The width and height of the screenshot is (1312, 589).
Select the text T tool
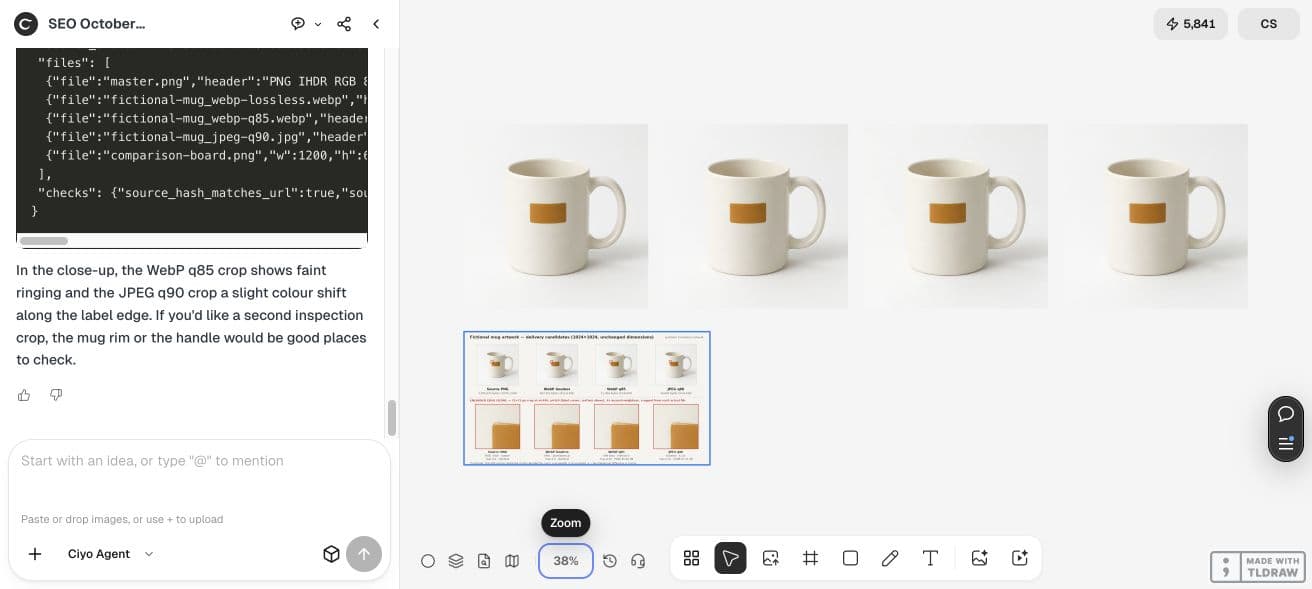coord(930,558)
